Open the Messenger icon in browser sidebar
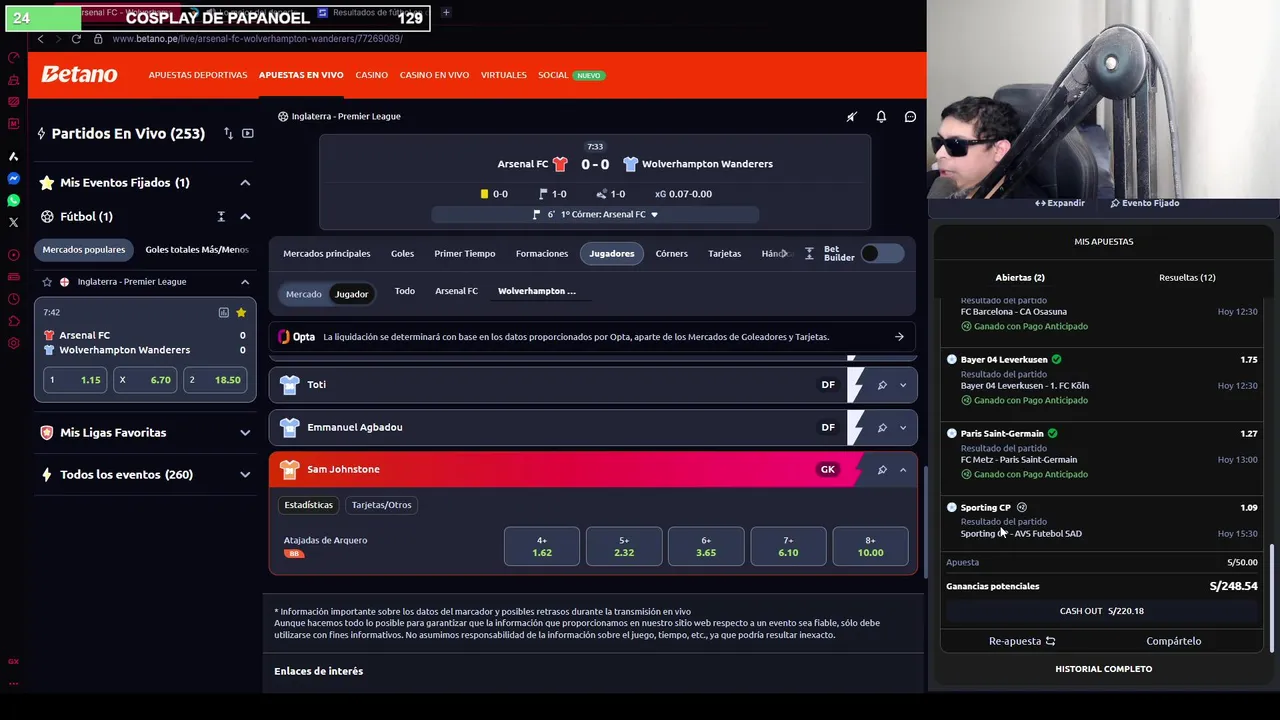The width and height of the screenshot is (1280, 720). [13, 178]
